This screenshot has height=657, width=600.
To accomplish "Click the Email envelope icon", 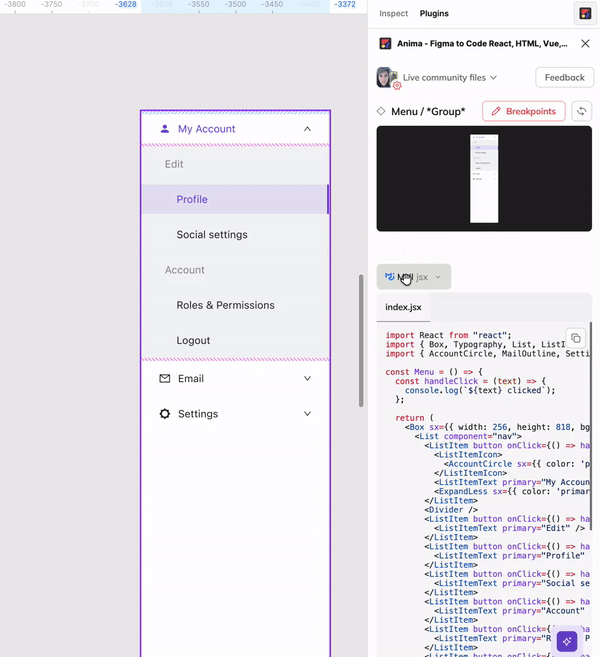I will click(165, 379).
